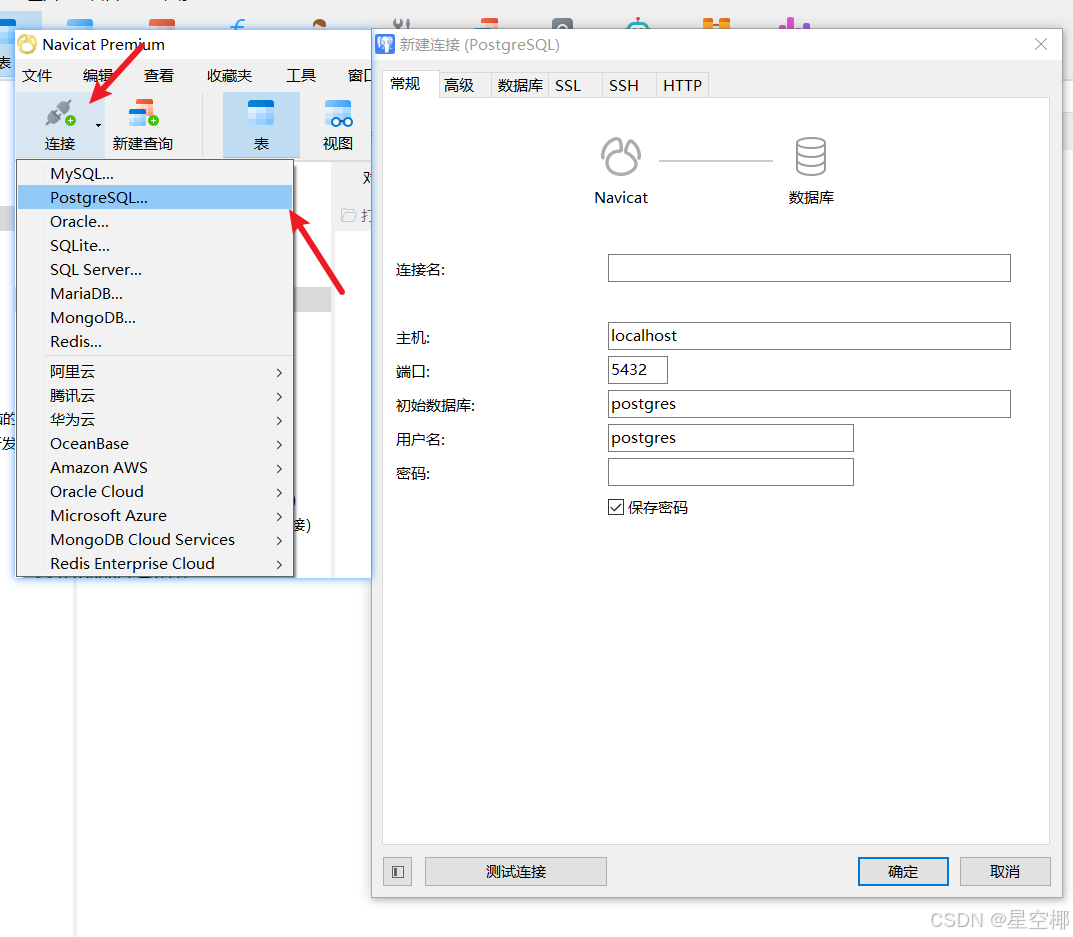Open the Connection dropdown arrow
The width and height of the screenshot is (1073, 937).
click(x=99, y=125)
